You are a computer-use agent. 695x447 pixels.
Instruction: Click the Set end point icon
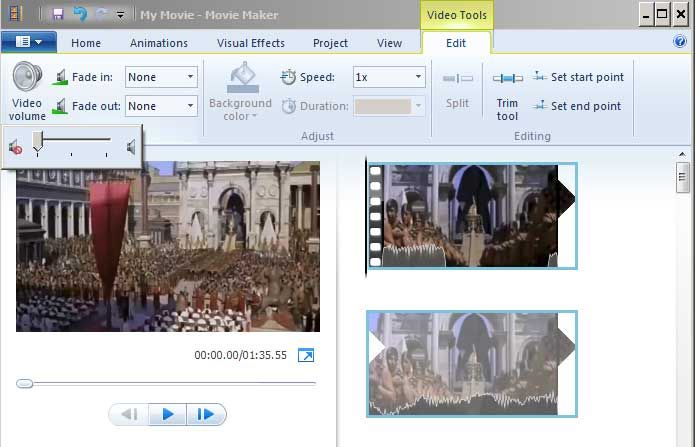click(x=539, y=106)
